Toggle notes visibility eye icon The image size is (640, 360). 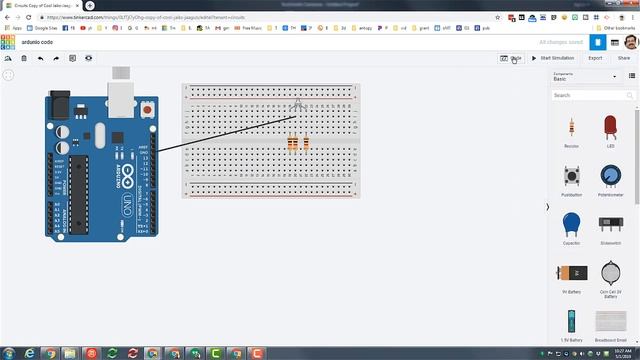click(89, 58)
